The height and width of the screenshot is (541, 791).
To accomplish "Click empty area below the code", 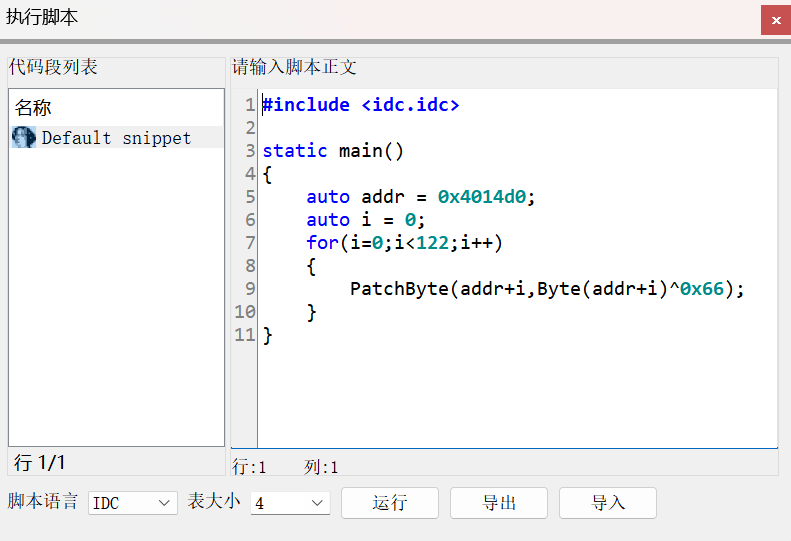I will (x=515, y=400).
